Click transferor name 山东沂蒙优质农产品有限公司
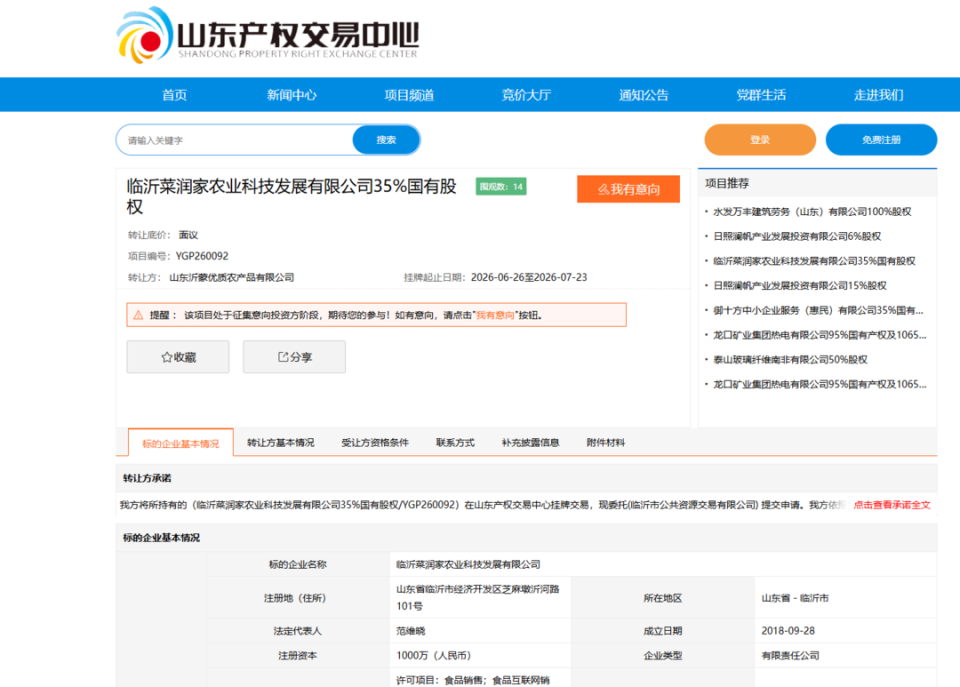This screenshot has width=960, height=687. tap(231, 277)
